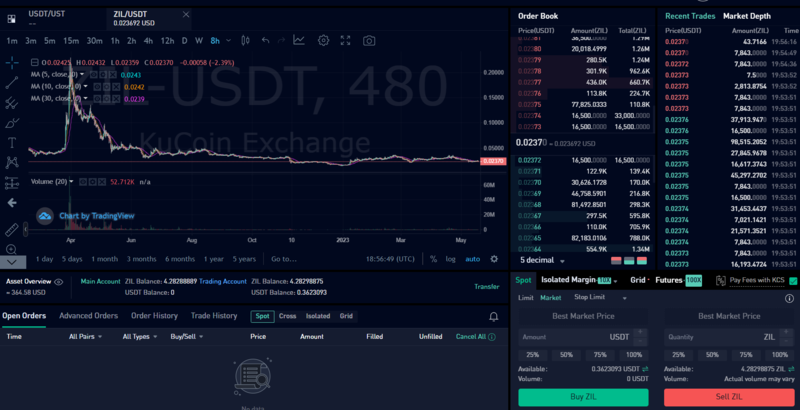
Task: Undo the last chart action
Action: [x=265, y=40]
